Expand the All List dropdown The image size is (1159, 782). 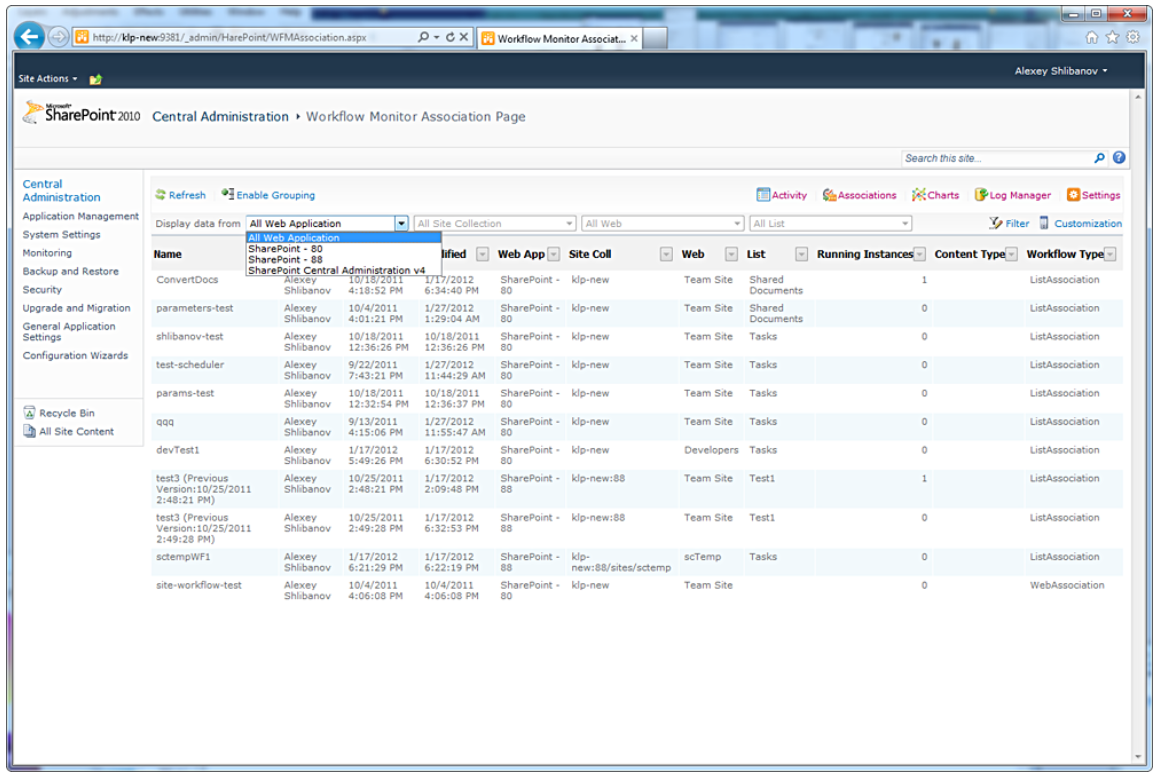pos(905,224)
